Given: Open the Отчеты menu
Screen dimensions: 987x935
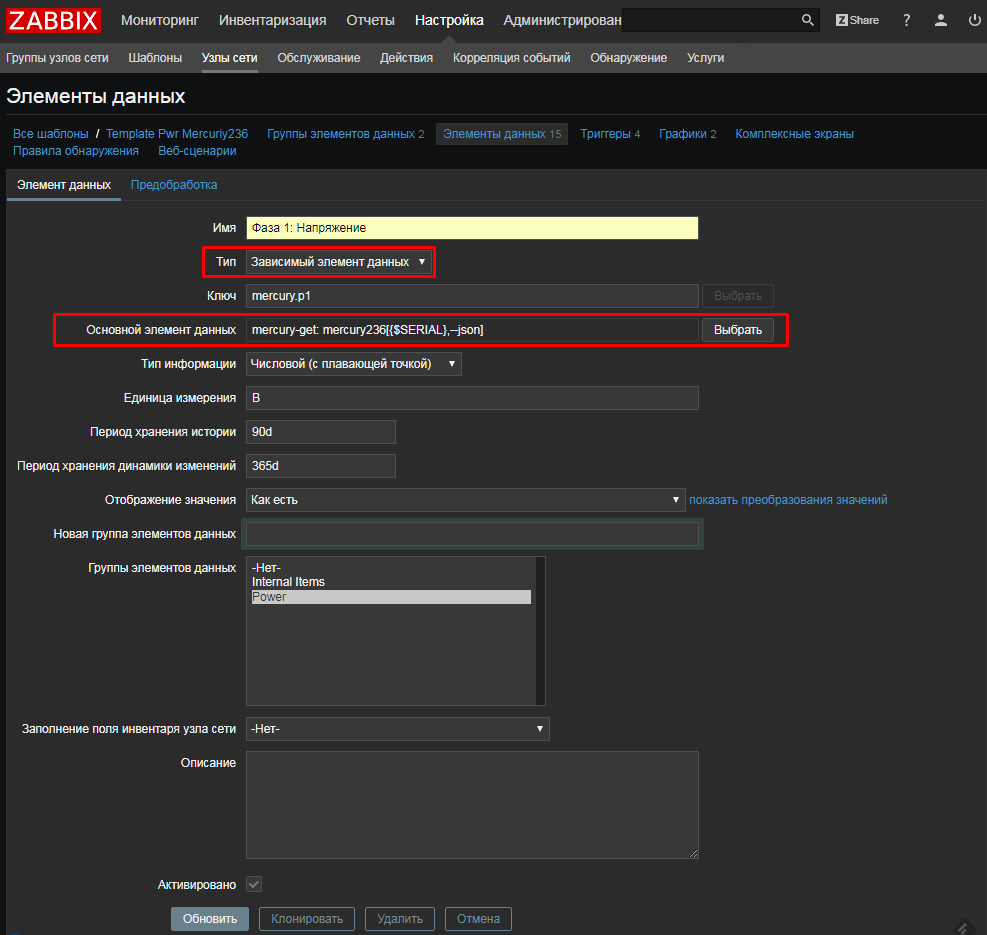Looking at the screenshot, I should pyautogui.click(x=370, y=20).
